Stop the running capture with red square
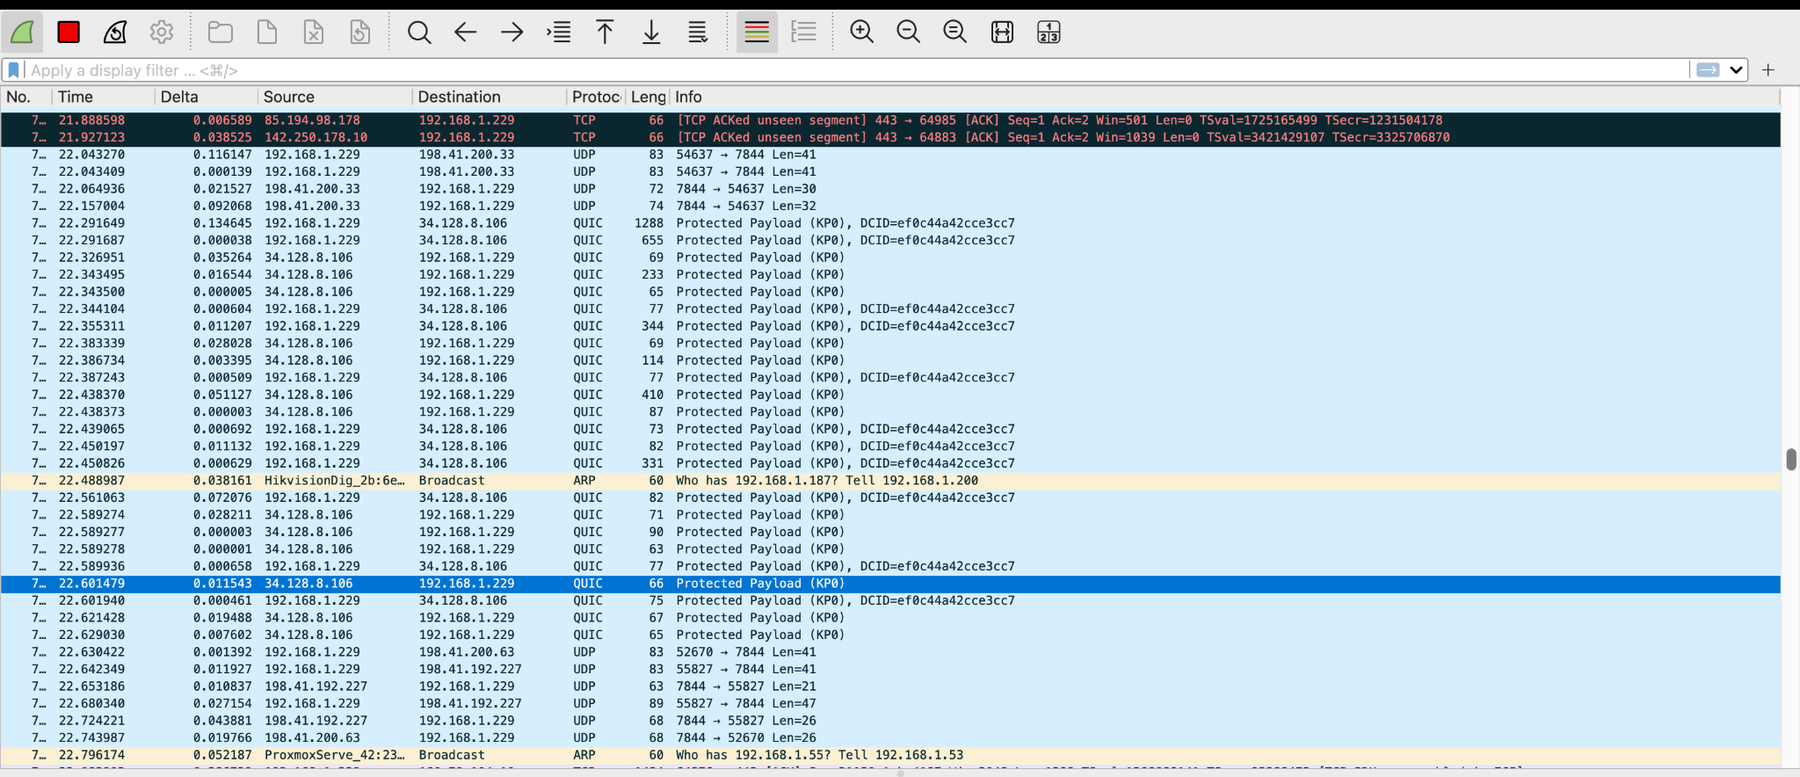 (69, 32)
